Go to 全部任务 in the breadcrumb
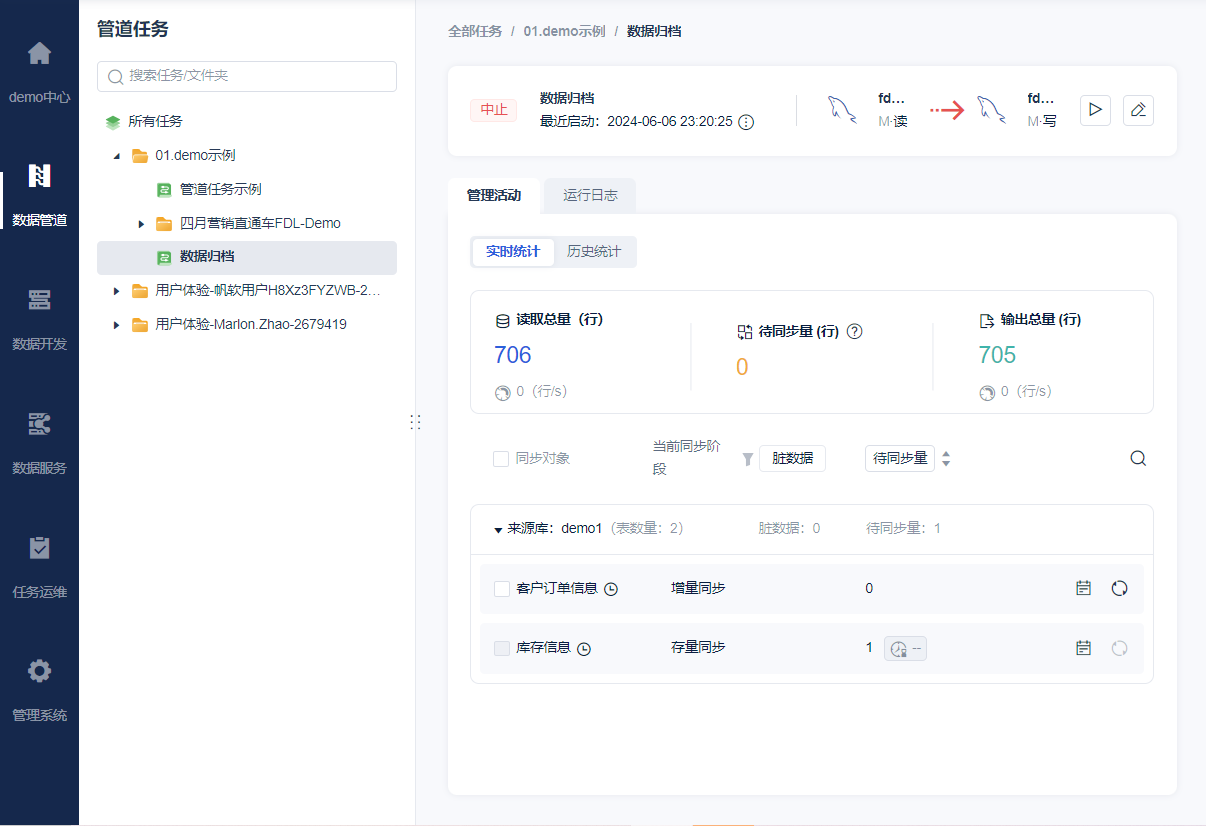Screen dimensions: 1206x826 [475, 31]
